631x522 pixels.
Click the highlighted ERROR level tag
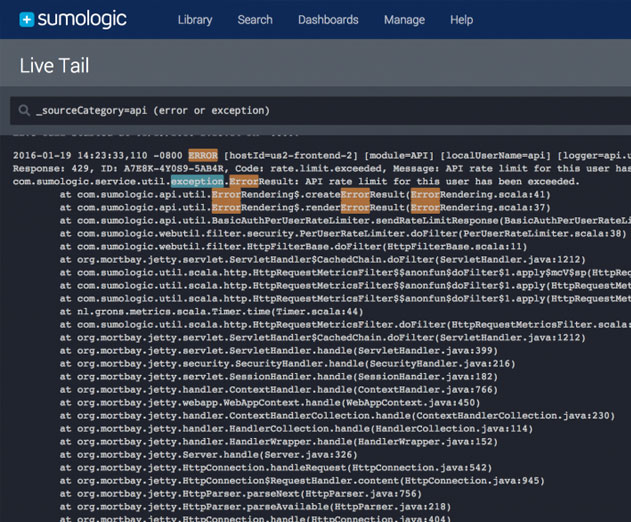[203, 155]
